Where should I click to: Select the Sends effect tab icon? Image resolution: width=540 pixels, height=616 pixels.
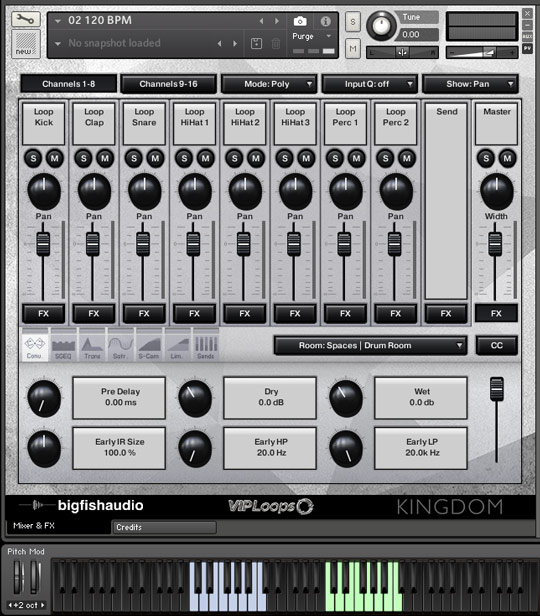point(206,347)
